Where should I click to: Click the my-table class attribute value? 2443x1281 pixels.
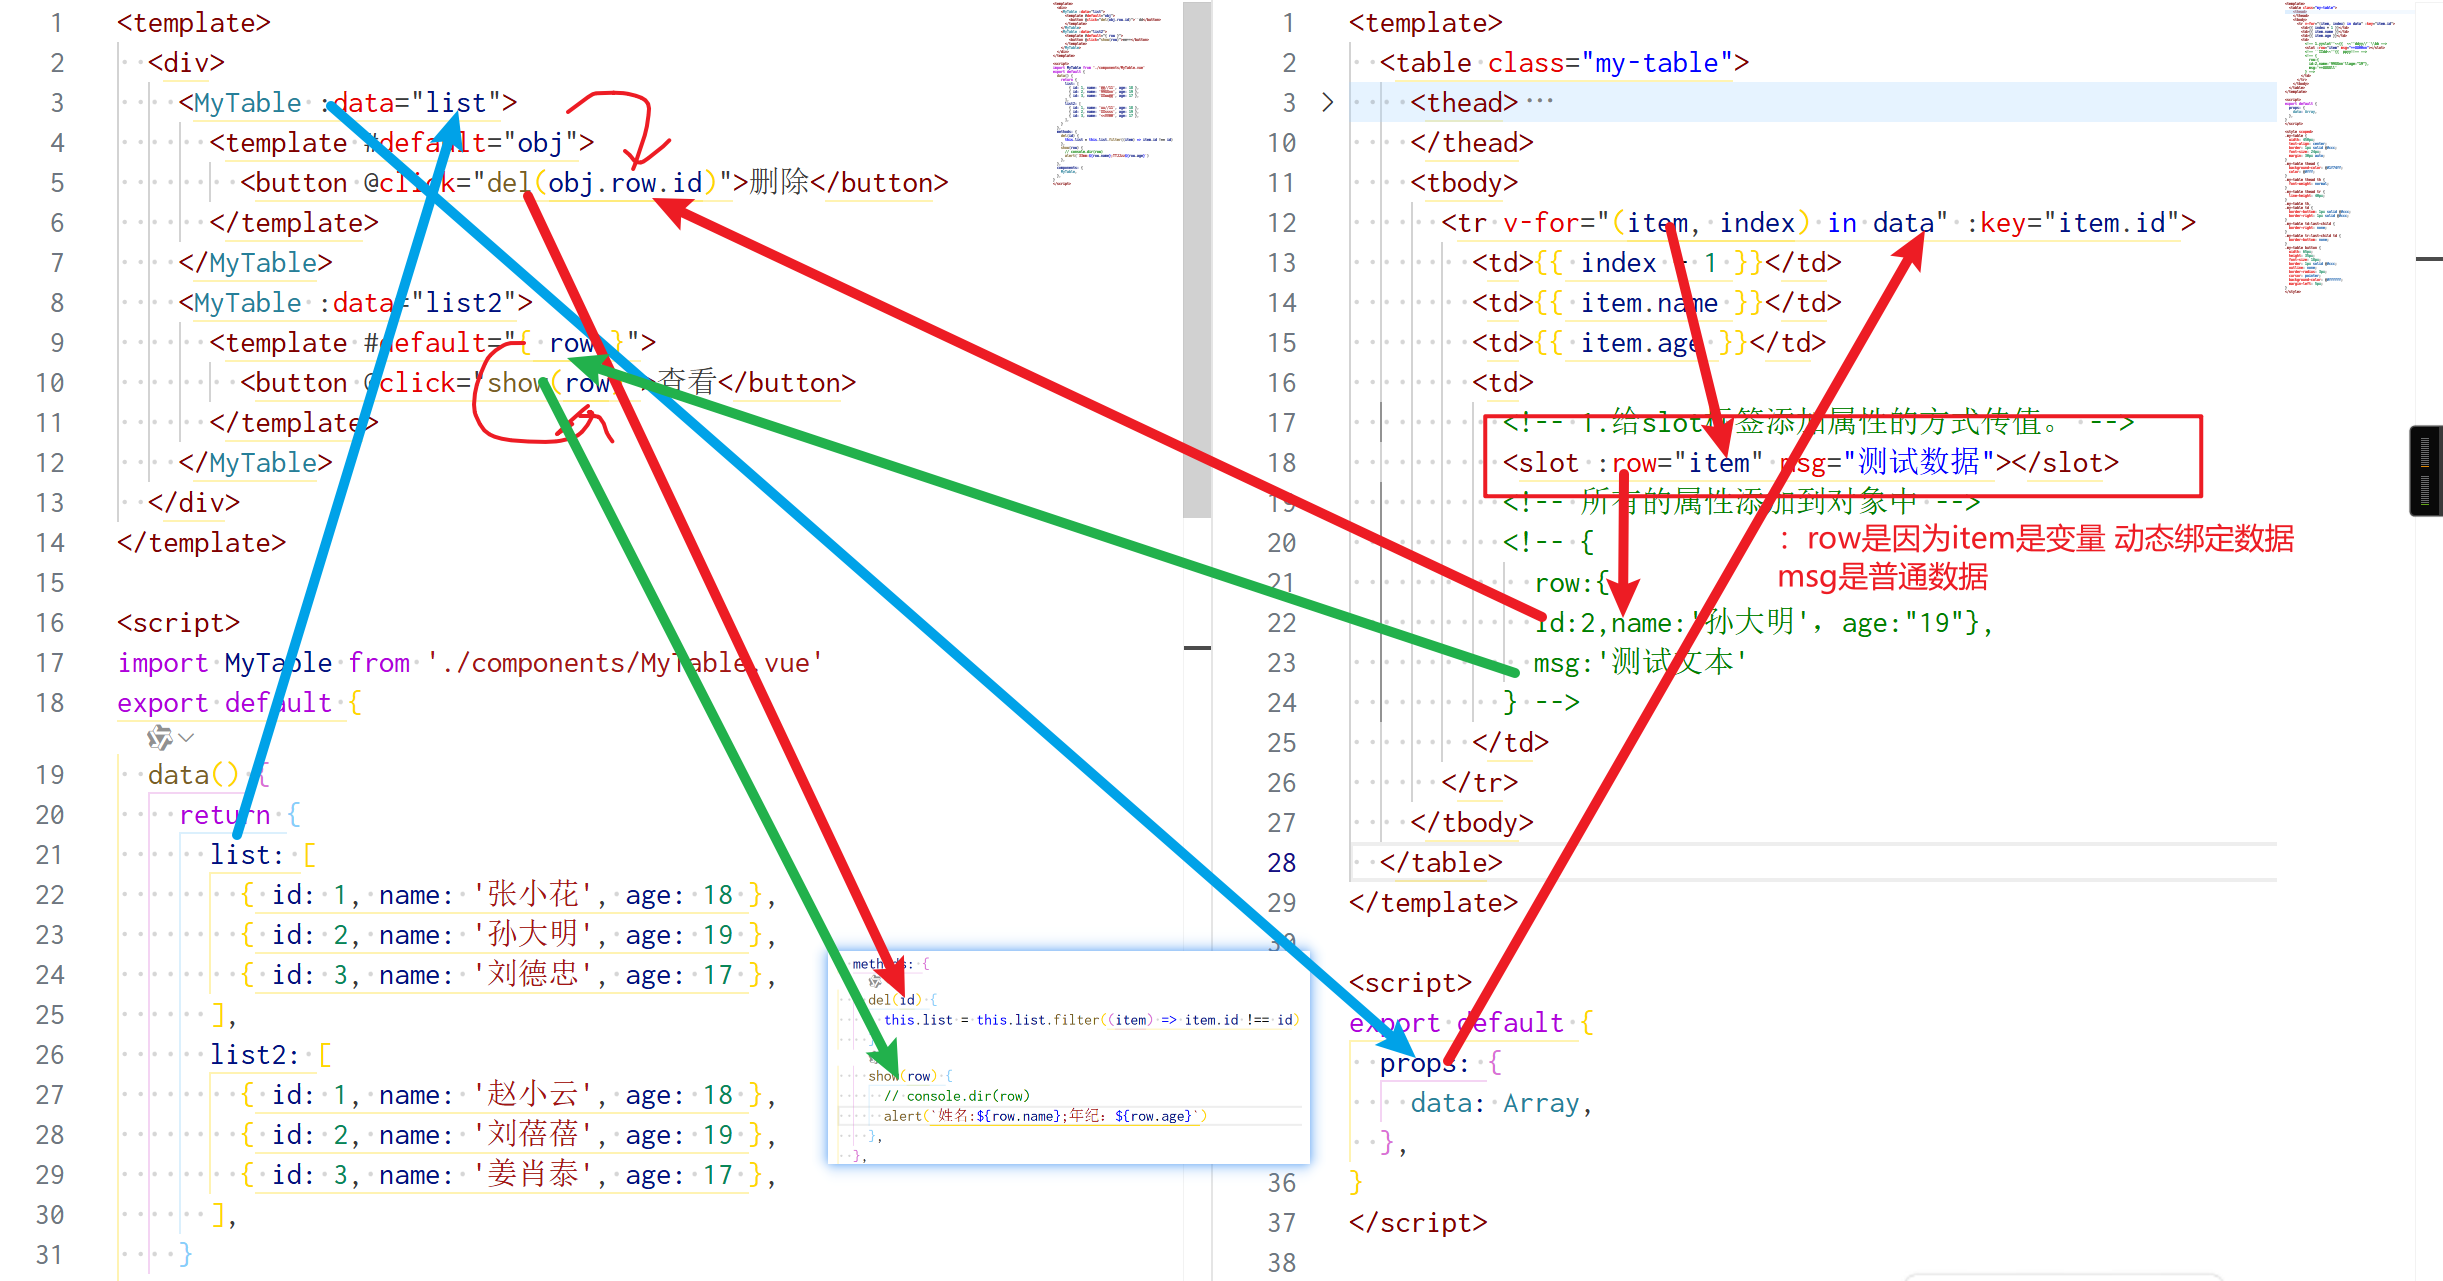coord(1655,63)
